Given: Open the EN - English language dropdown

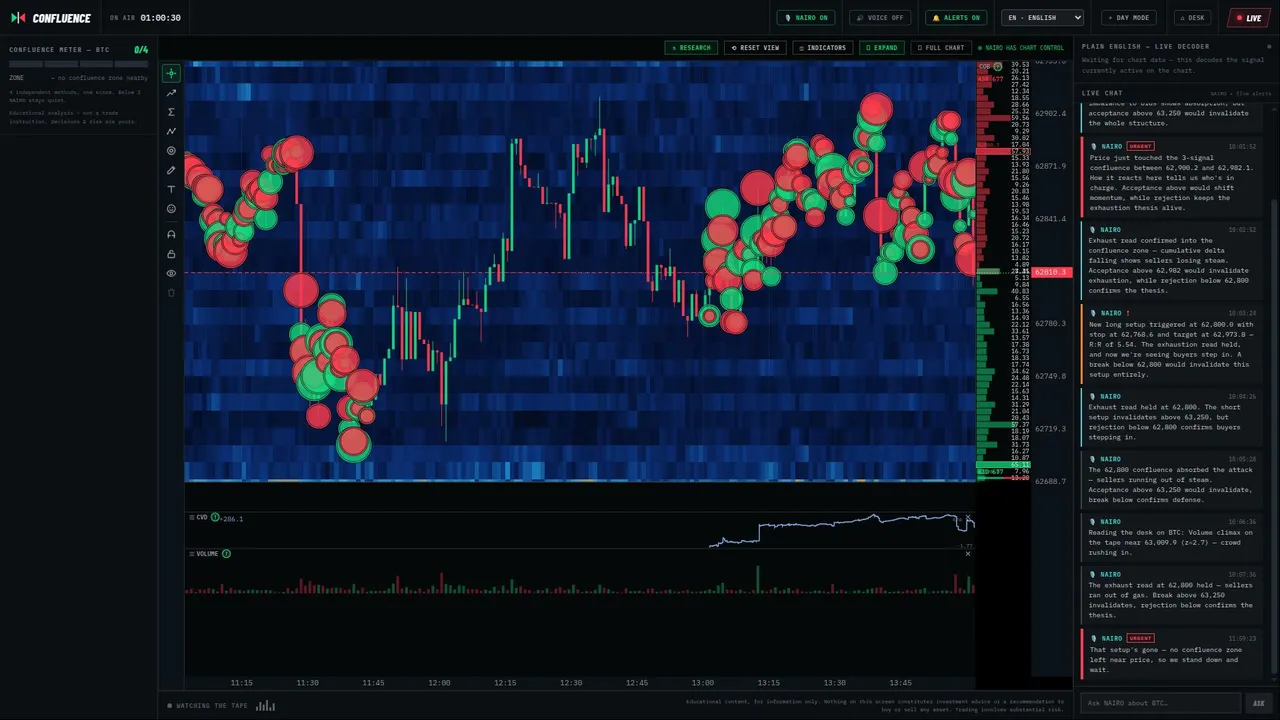Looking at the screenshot, I should point(1043,17).
